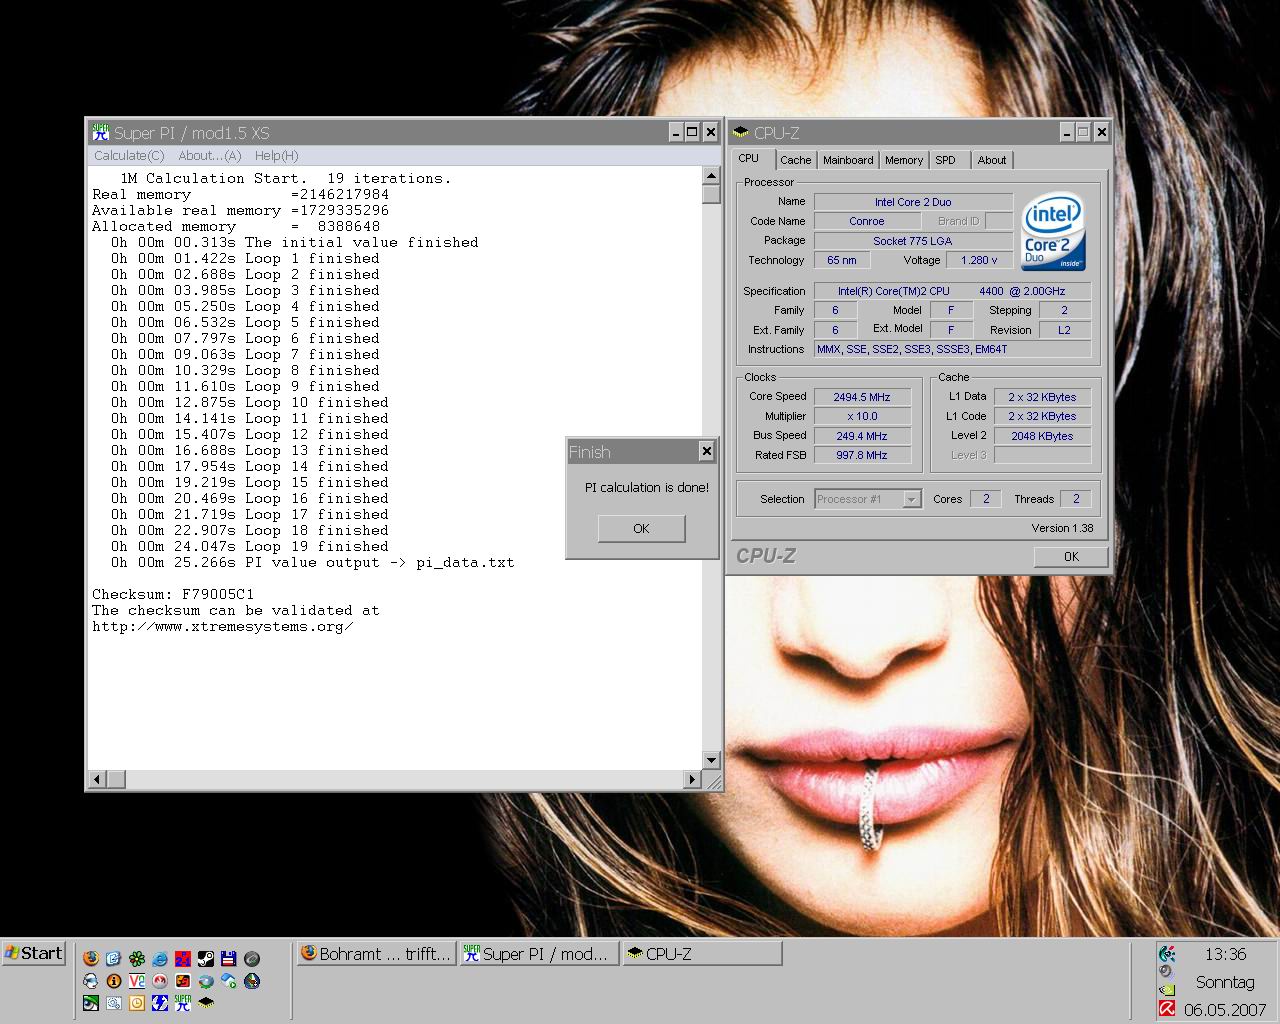Click the CPU-Z chip quick launch icon
Image resolution: width=1280 pixels, height=1024 pixels.
[x=206, y=1002]
